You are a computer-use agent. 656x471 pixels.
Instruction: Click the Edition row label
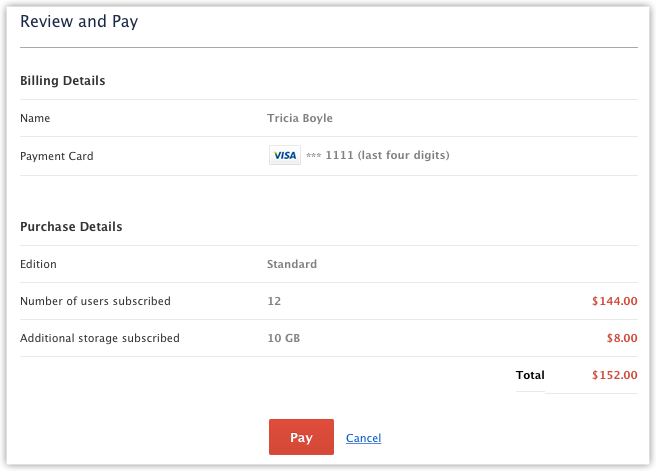(38, 265)
